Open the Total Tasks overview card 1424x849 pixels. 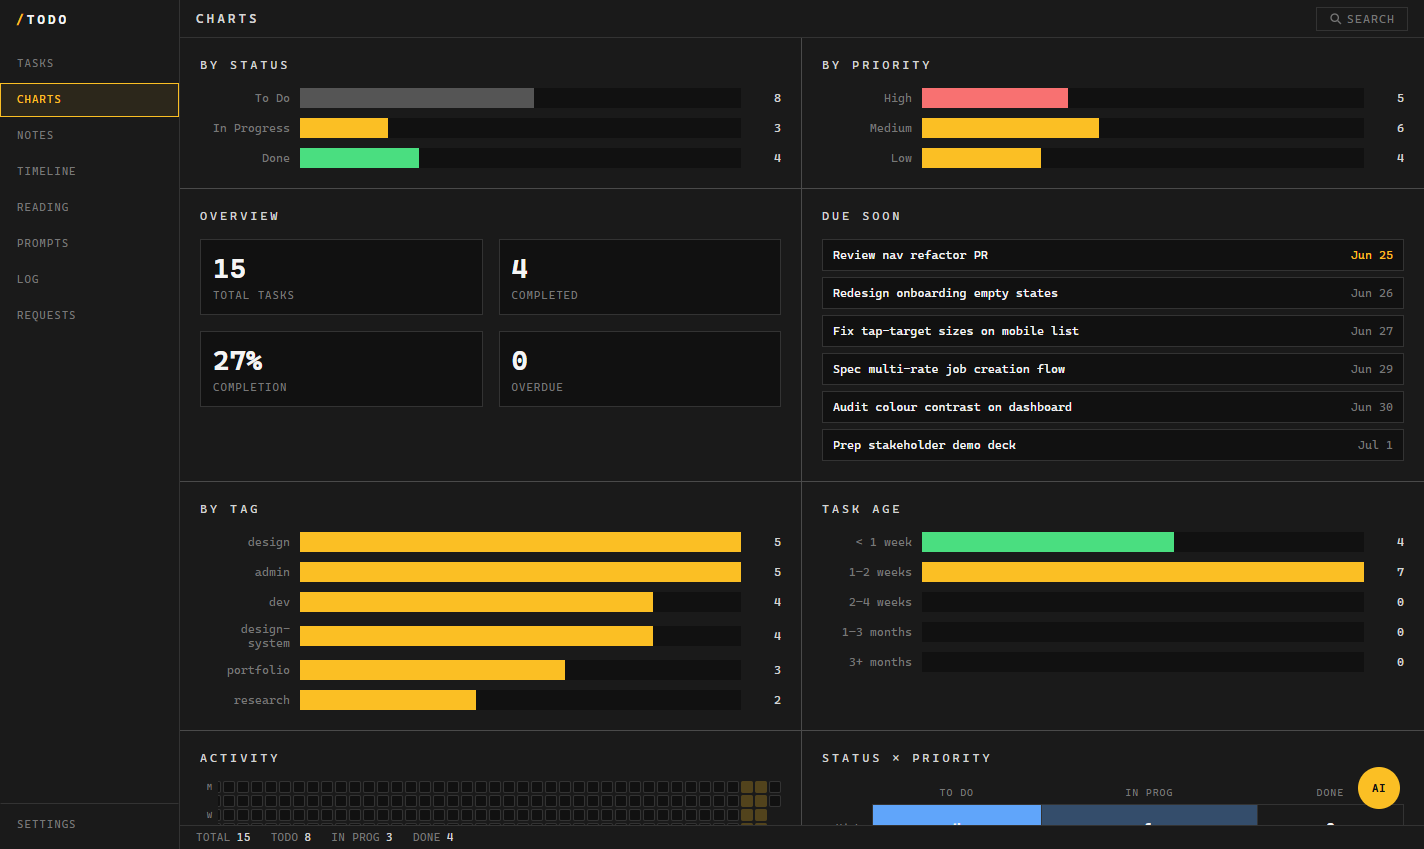pos(341,277)
